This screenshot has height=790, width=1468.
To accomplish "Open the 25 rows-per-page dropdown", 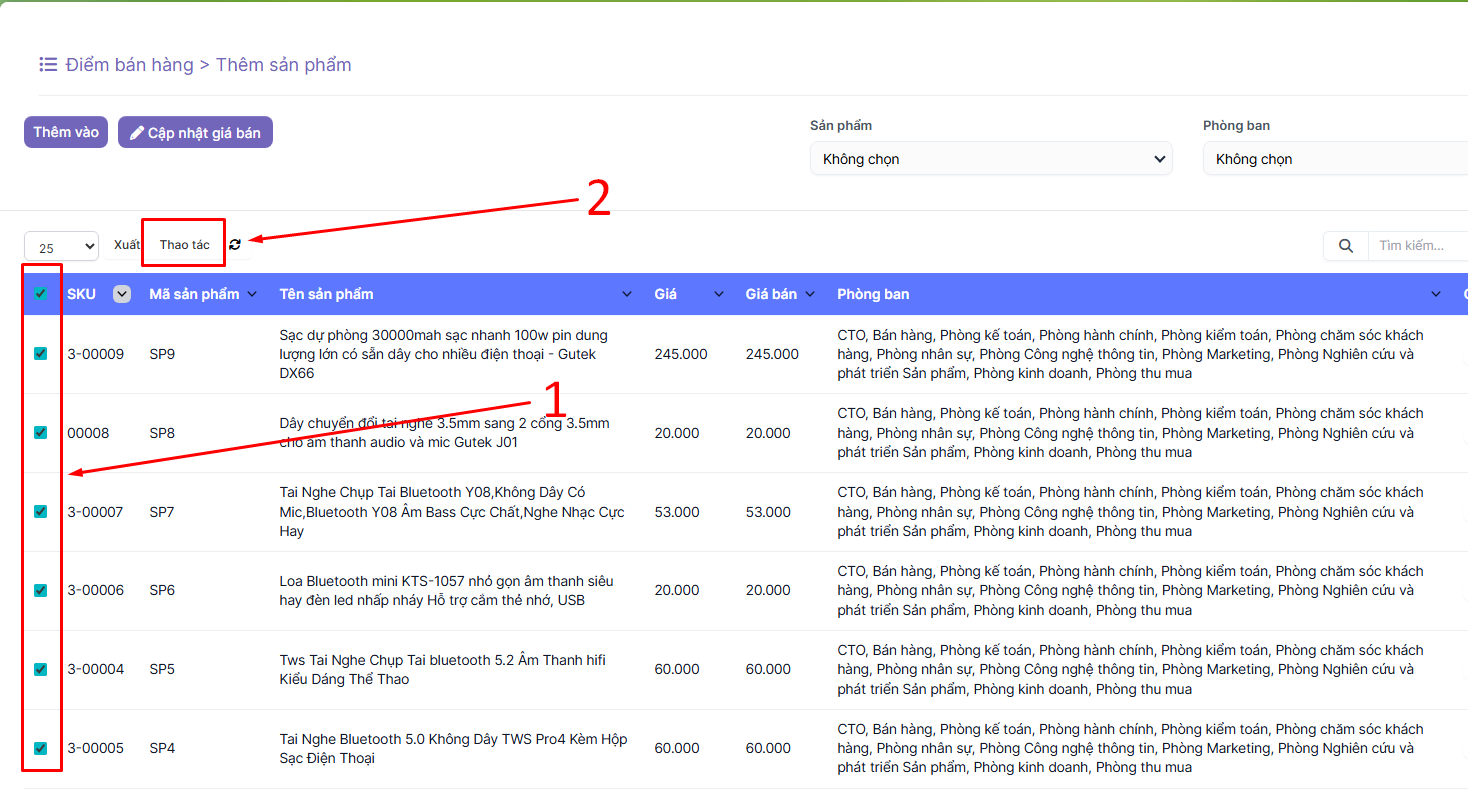I will [x=61, y=247].
